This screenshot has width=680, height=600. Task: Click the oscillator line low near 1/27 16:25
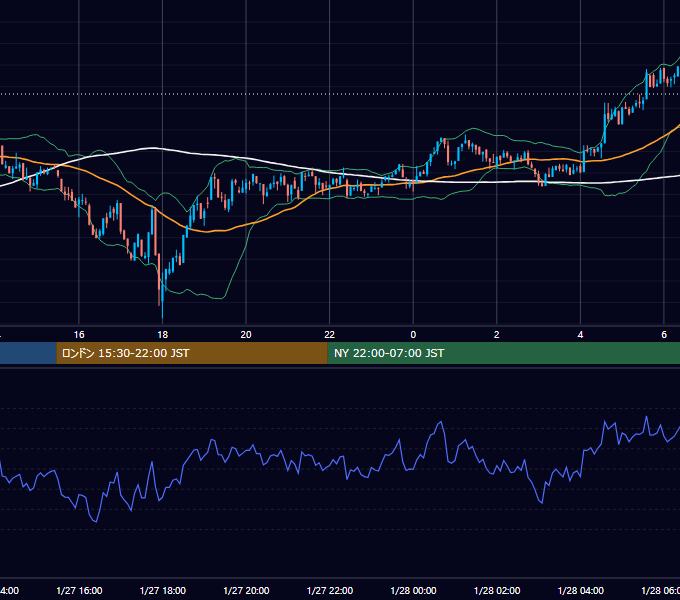pos(95,521)
